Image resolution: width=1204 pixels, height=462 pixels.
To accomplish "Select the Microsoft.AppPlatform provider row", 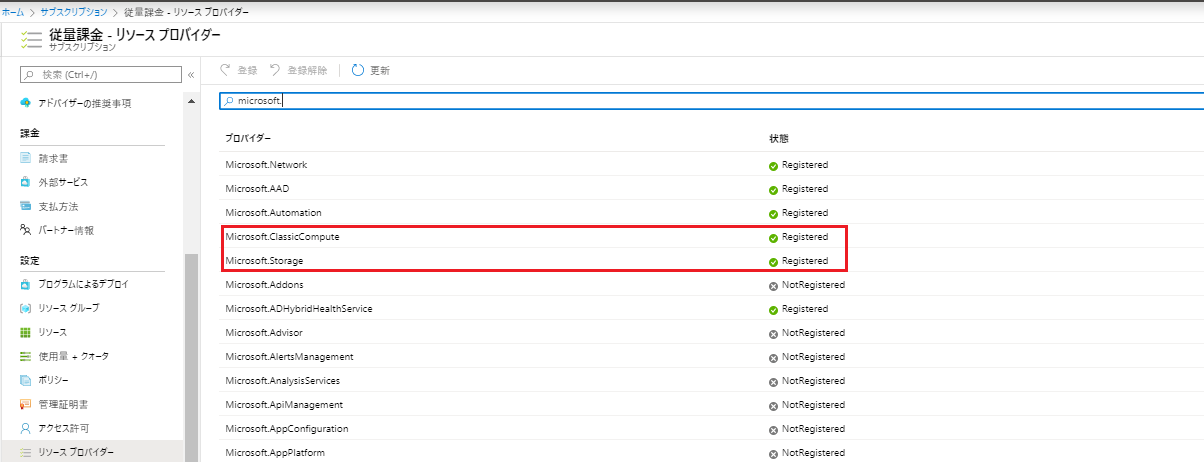I will 712,452.
